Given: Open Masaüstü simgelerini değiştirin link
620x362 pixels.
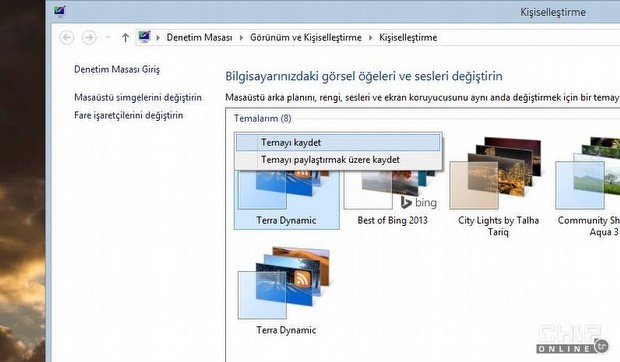Looking at the screenshot, I should pos(138,97).
